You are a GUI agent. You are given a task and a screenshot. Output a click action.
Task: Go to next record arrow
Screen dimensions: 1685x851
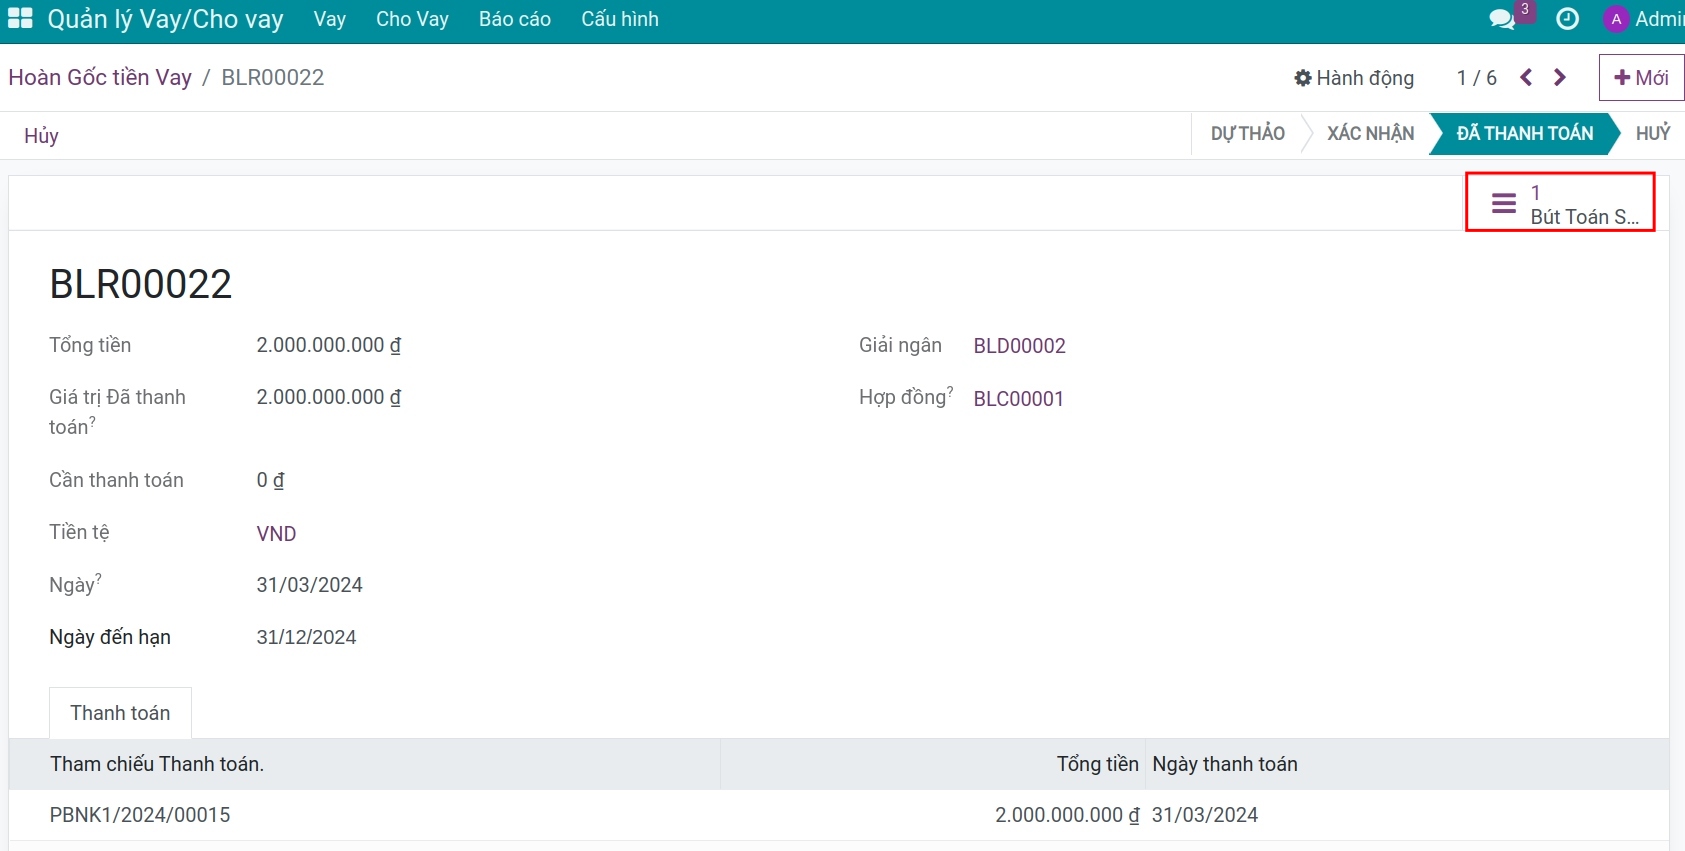pos(1560,77)
